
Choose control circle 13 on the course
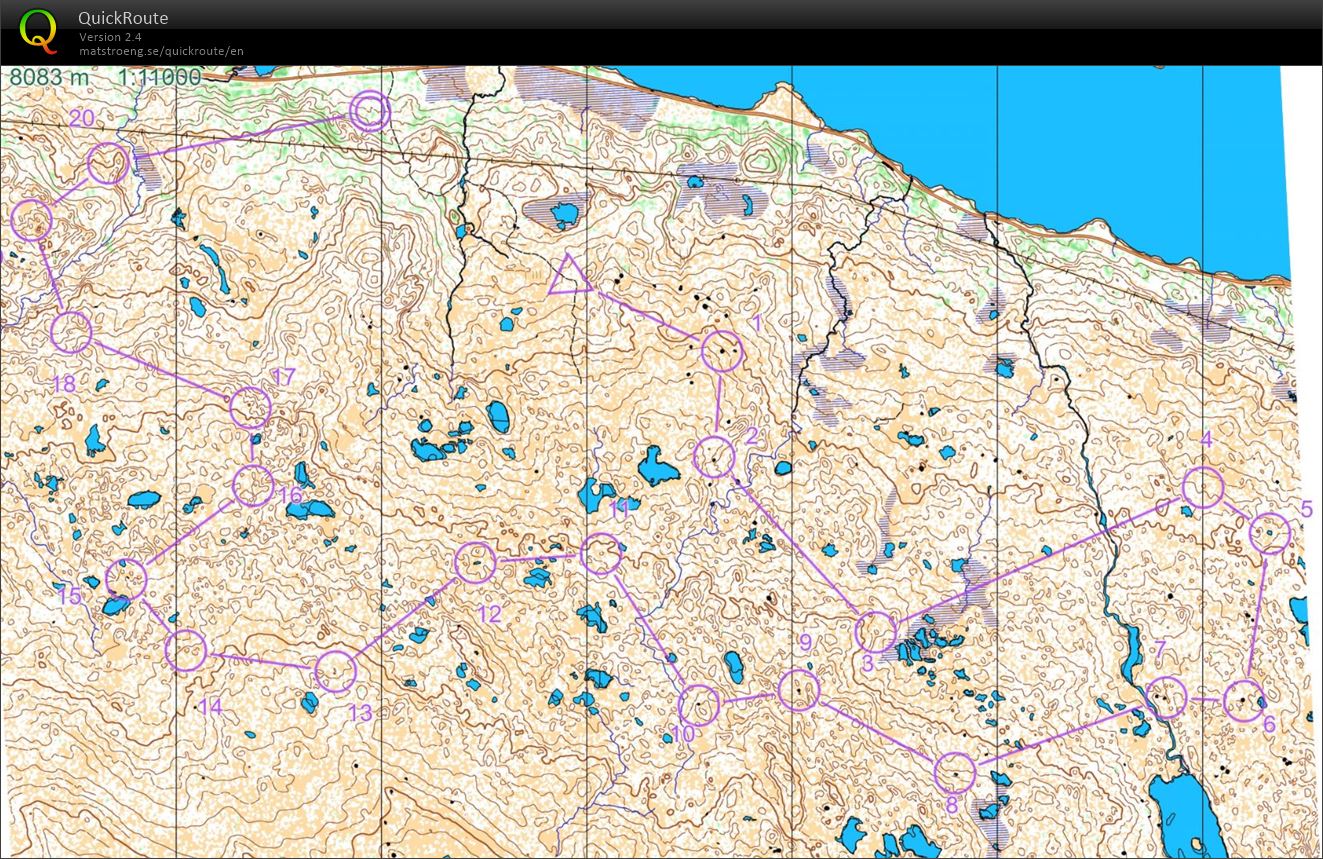point(336,672)
